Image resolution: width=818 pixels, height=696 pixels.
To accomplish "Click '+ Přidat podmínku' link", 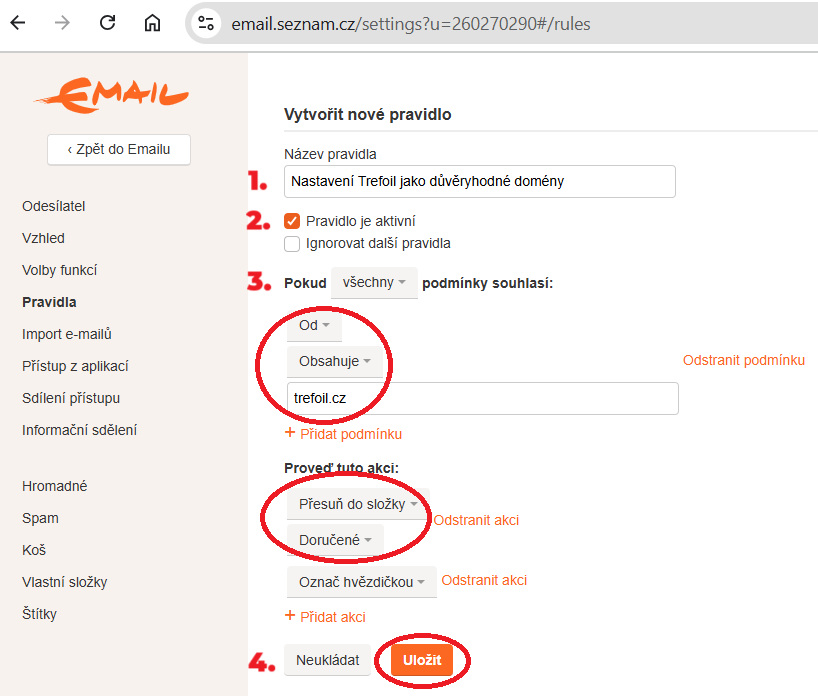I will click(343, 434).
